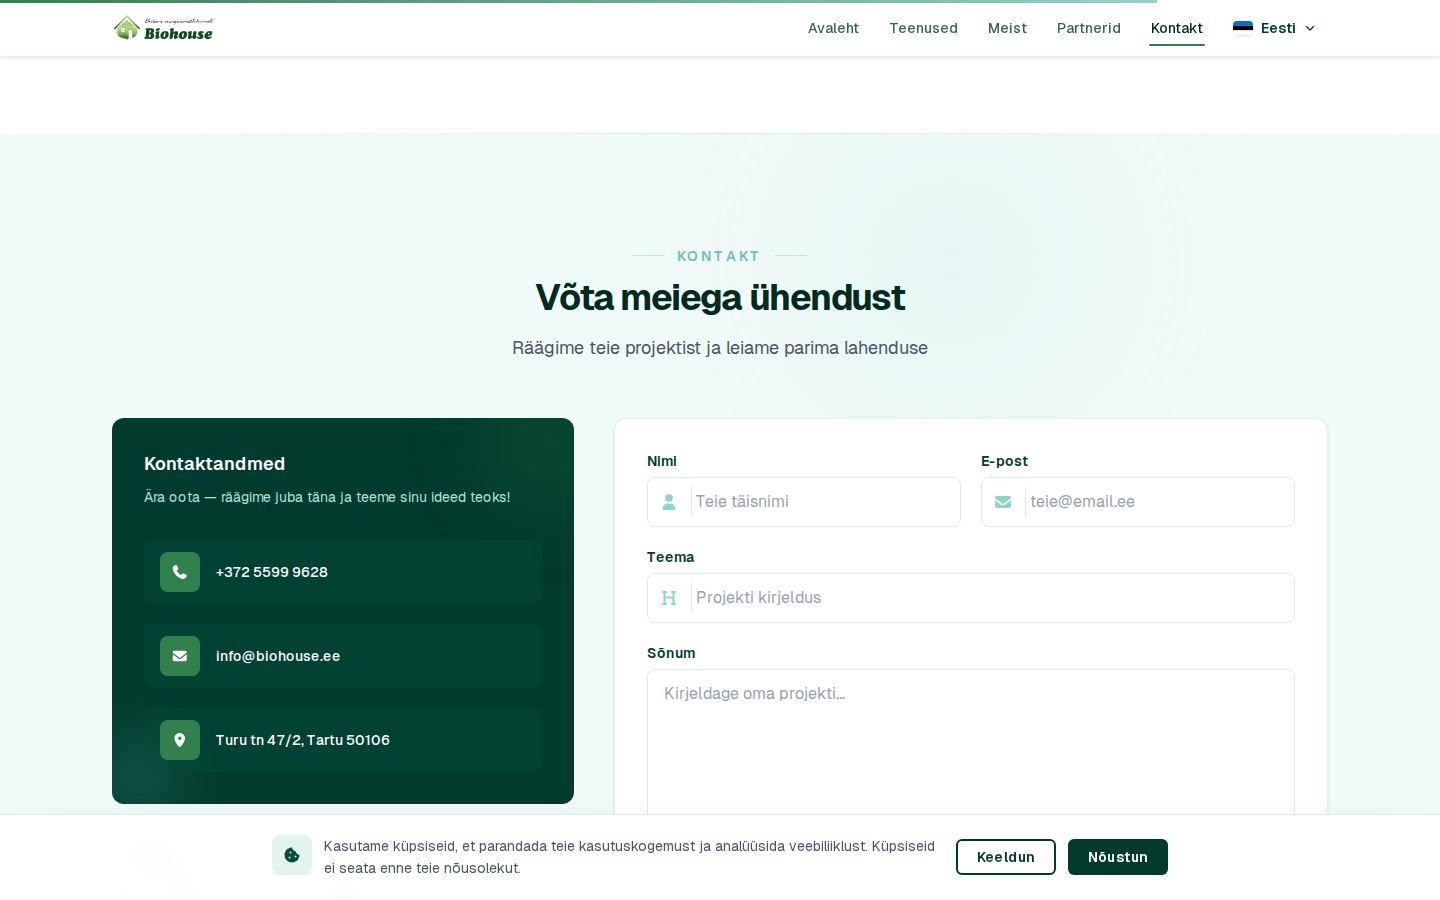The image size is (1440, 900).
Task: Click the envelope icon beside info@biohouse.ee
Action: click(x=180, y=656)
